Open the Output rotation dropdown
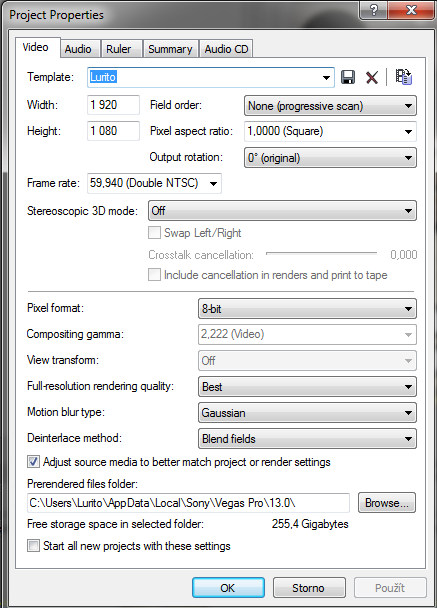 (330, 158)
